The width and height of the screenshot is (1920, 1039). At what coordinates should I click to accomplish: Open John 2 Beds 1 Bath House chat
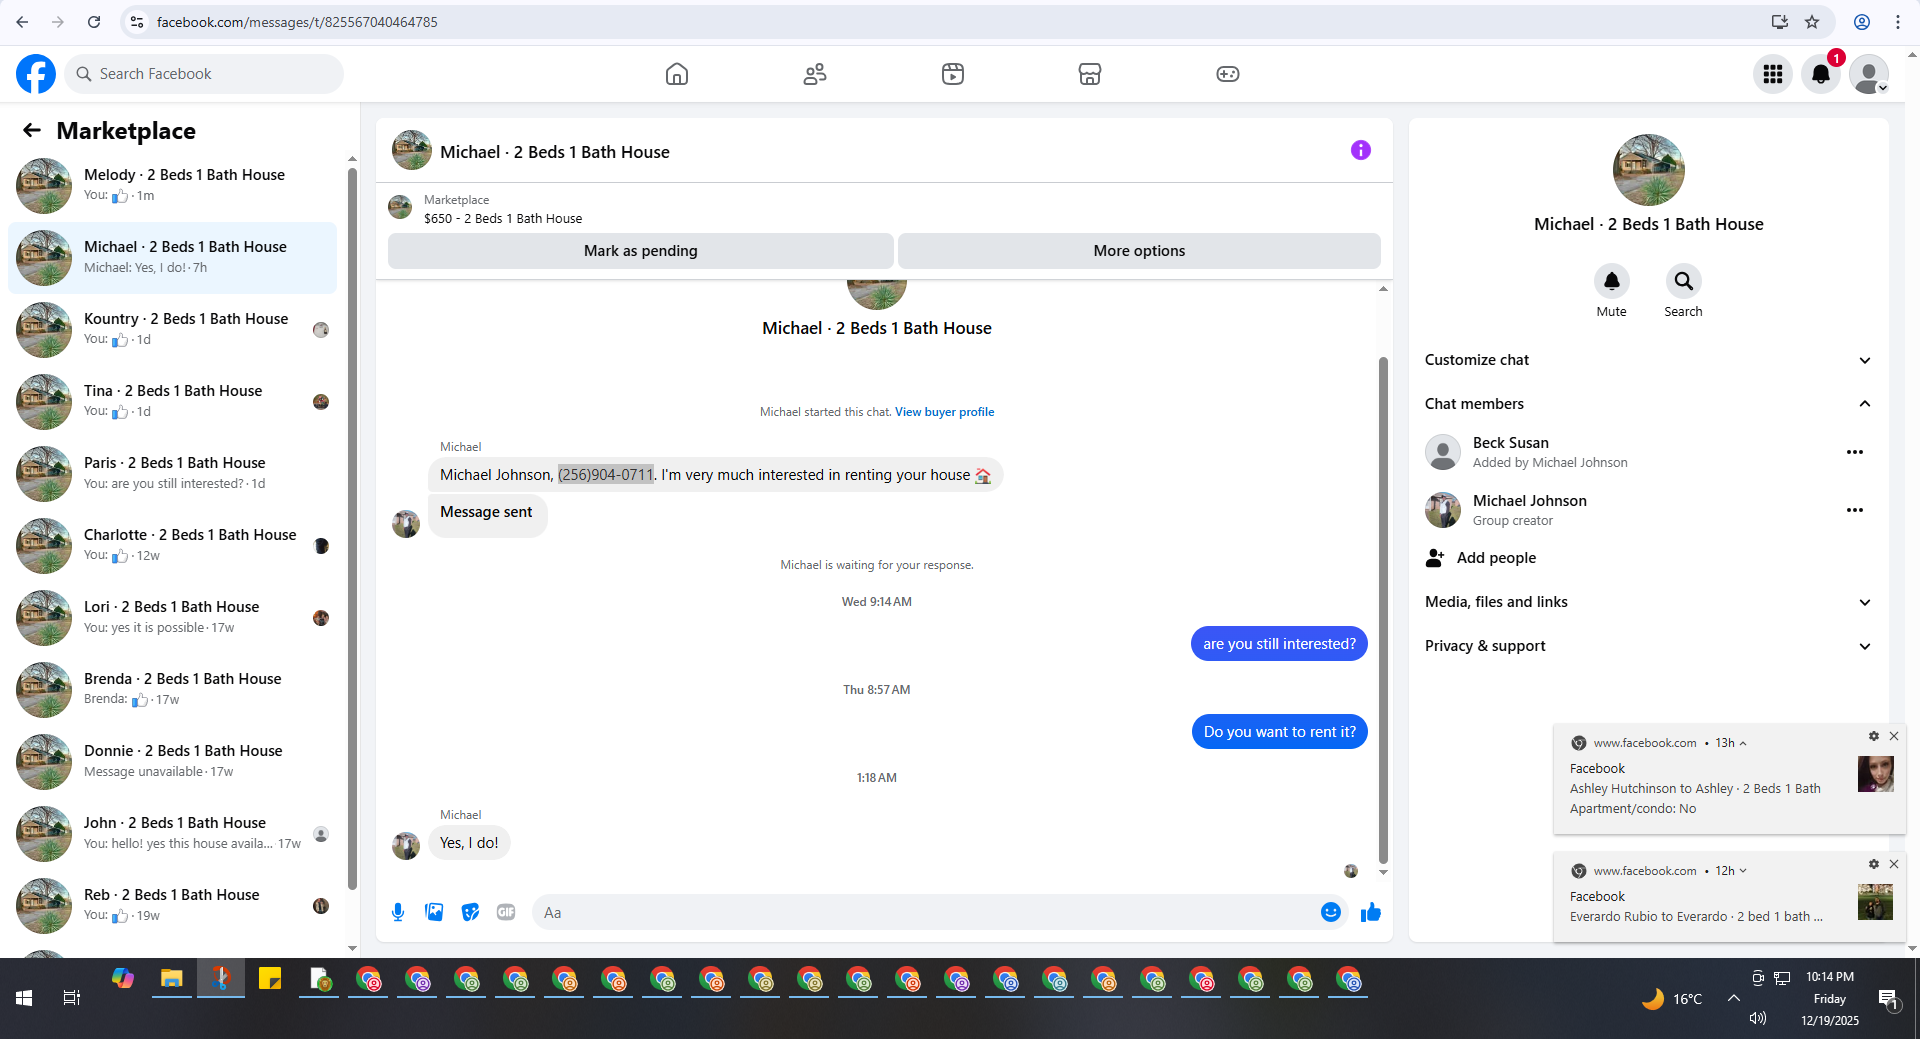(x=173, y=833)
